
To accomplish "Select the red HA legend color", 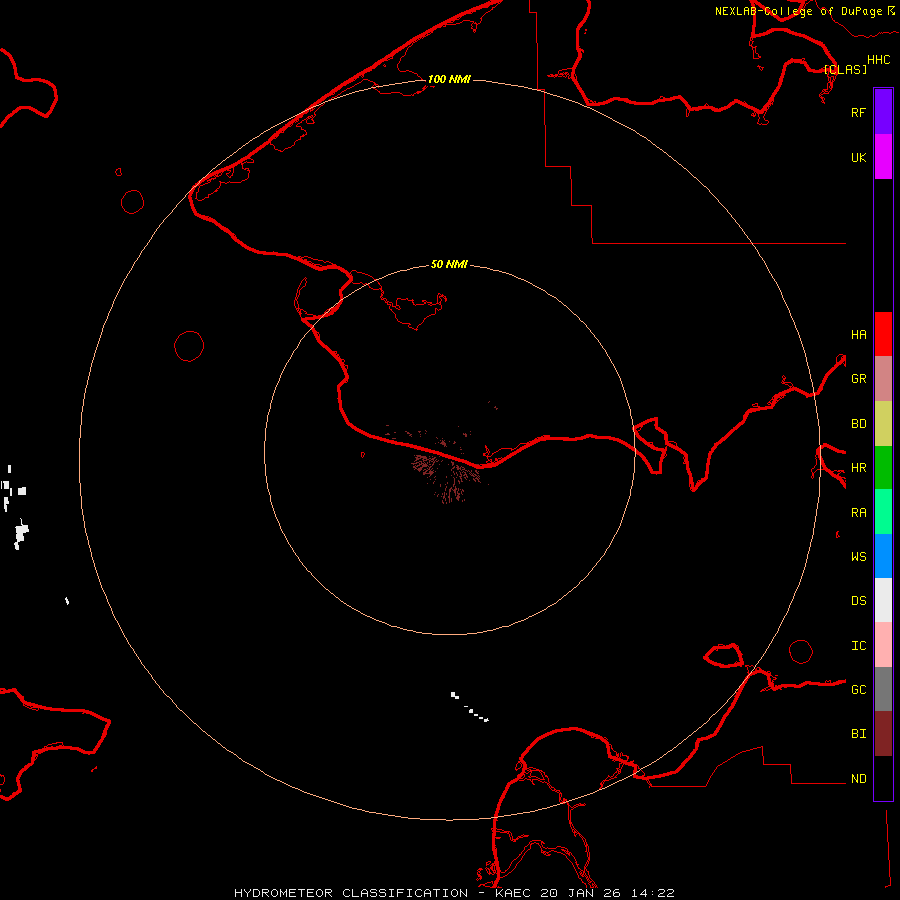I will pos(883,334).
